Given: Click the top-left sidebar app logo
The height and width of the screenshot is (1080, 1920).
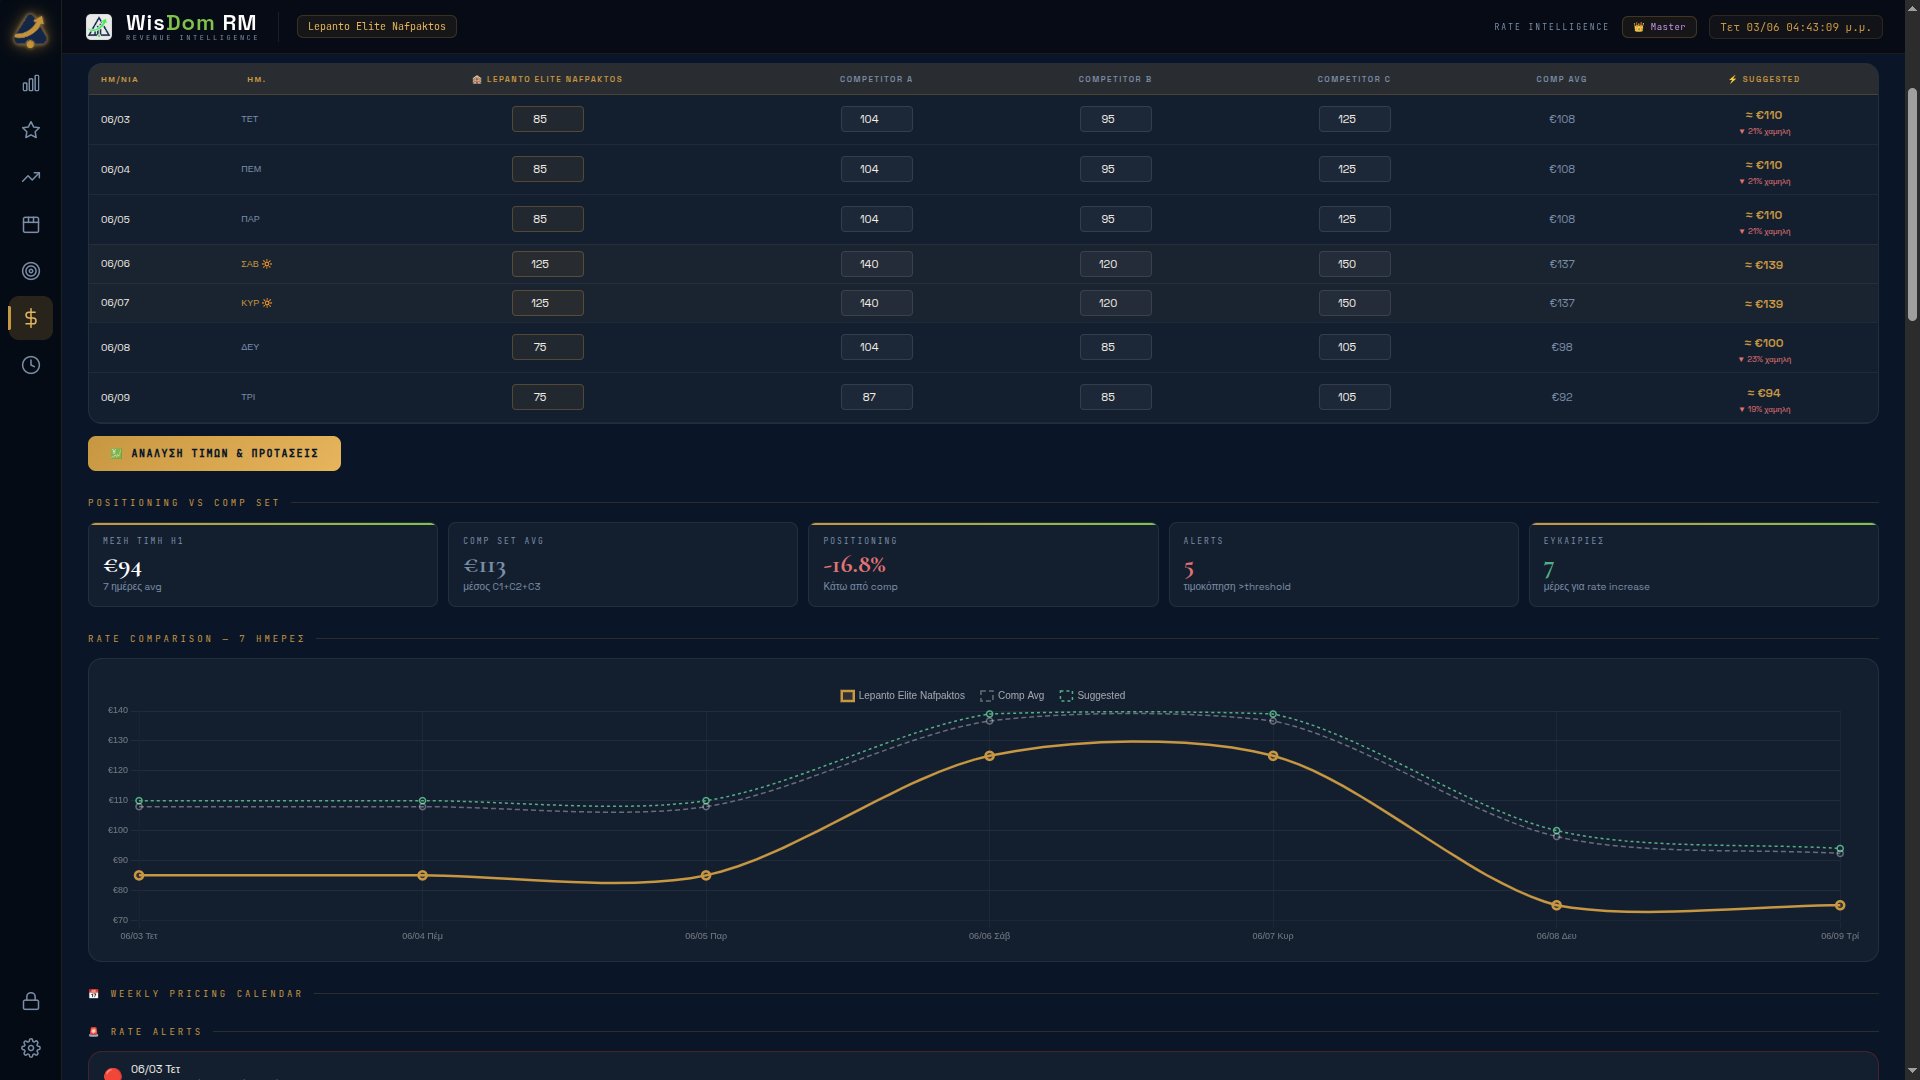Looking at the screenshot, I should click(x=31, y=29).
